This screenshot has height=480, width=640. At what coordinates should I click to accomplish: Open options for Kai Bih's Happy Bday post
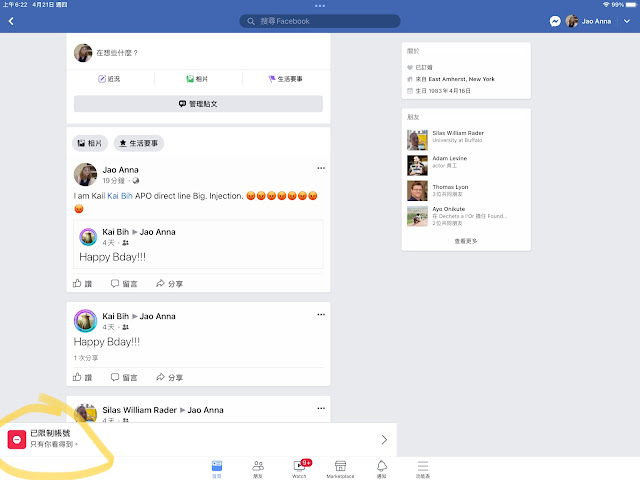coord(321,315)
